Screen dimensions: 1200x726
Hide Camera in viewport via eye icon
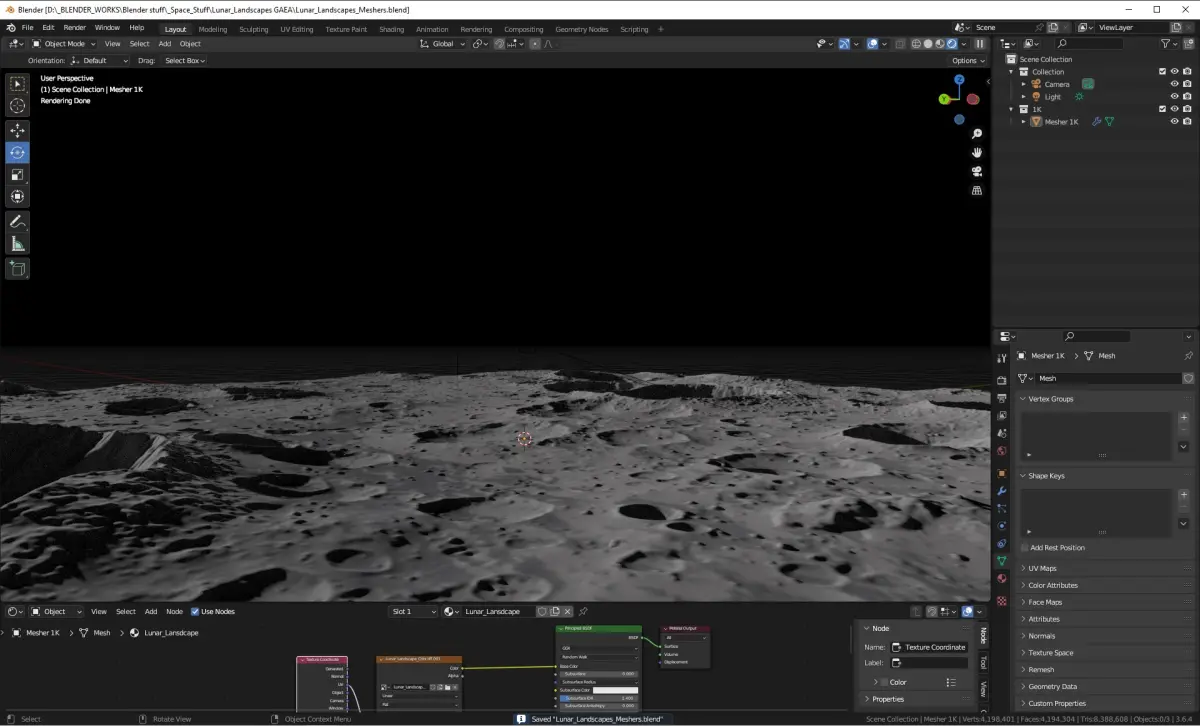(1175, 84)
